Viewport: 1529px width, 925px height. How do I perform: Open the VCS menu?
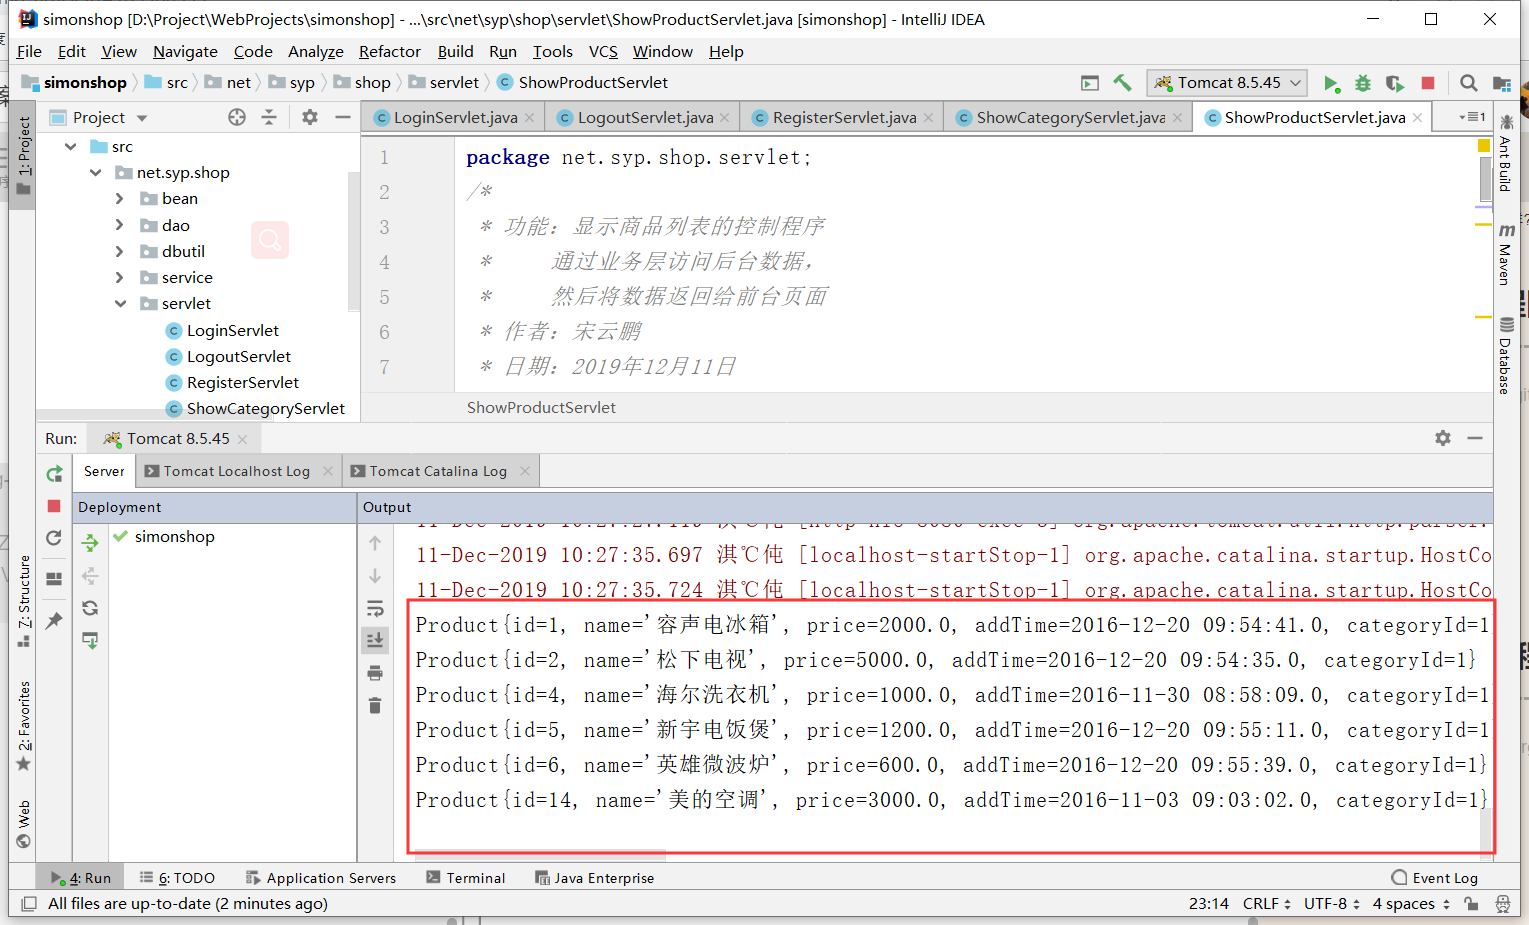pos(603,51)
